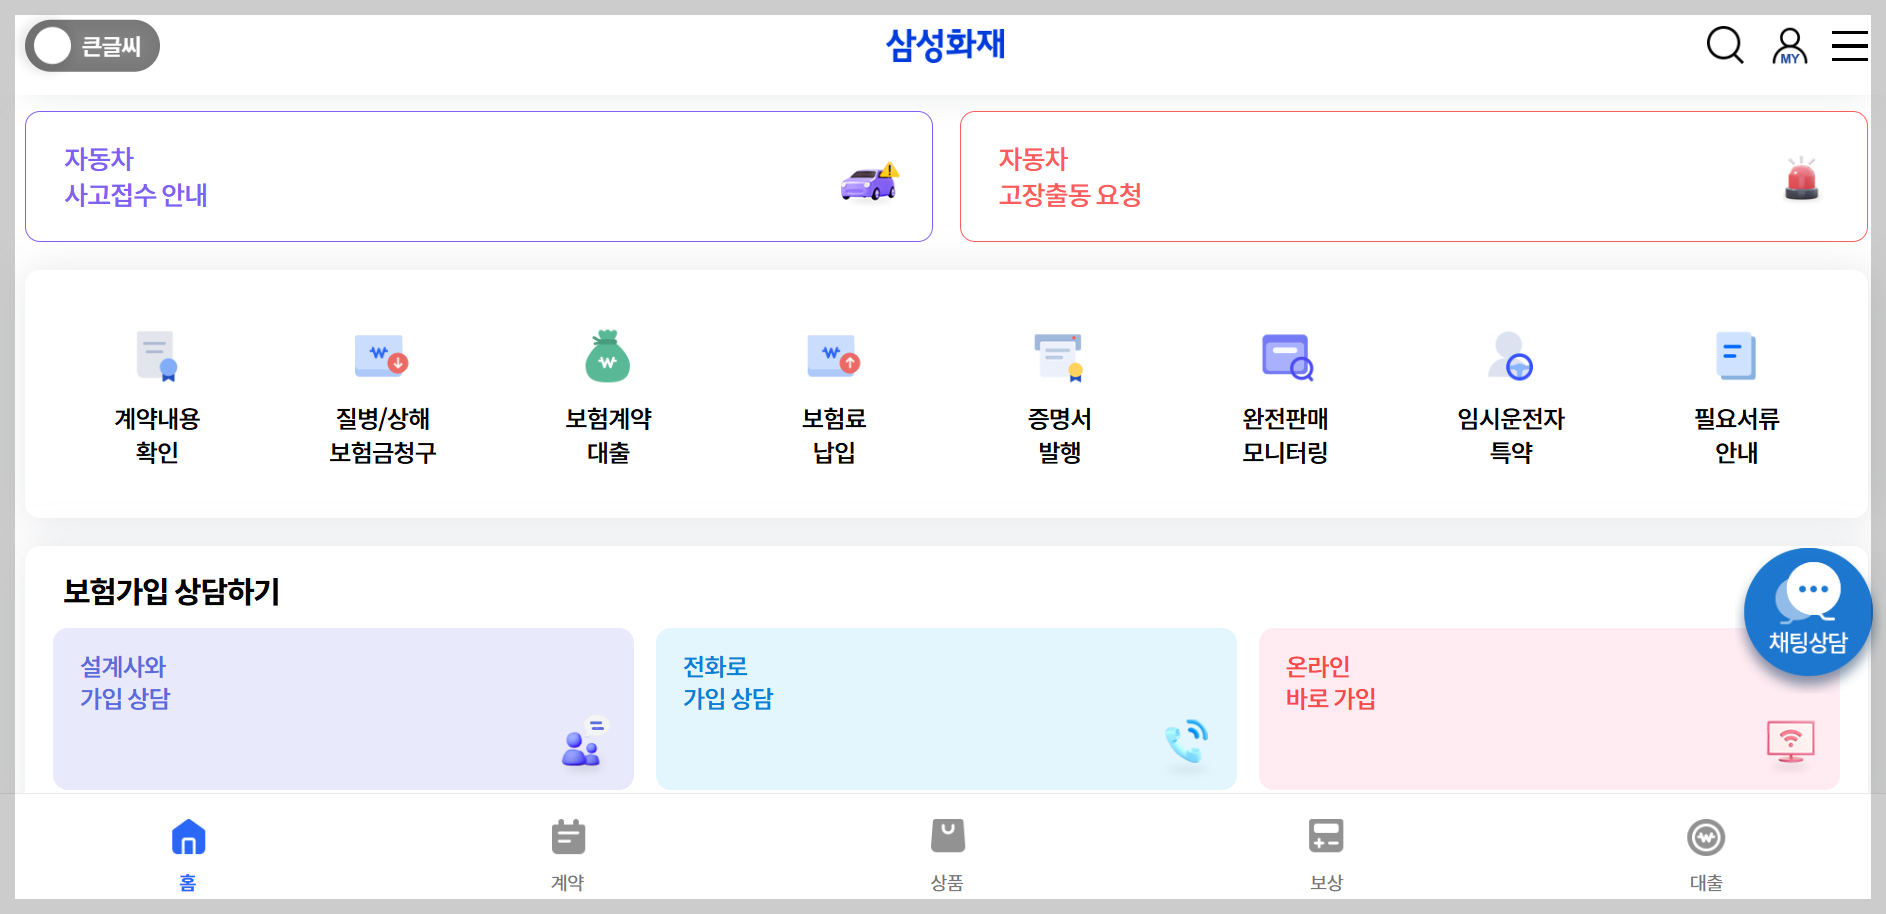Open the 채팅상담 floating chat button
Viewport: 1886px width, 914px height.
tap(1808, 612)
